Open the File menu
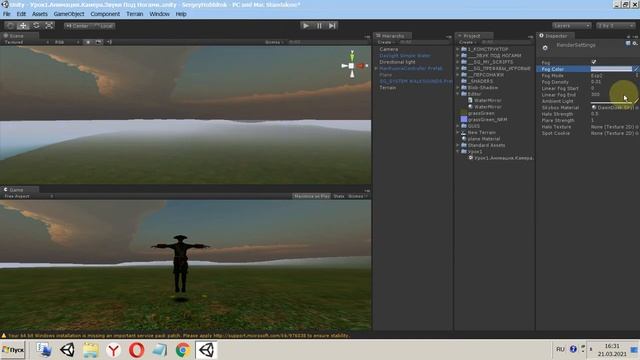Image resolution: width=640 pixels, height=360 pixels. pos(7,14)
